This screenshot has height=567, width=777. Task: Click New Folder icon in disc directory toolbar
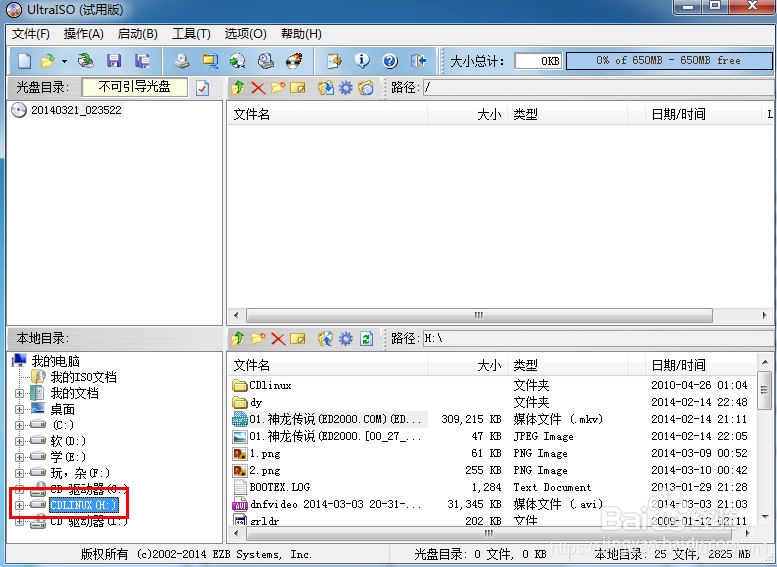tap(278, 88)
